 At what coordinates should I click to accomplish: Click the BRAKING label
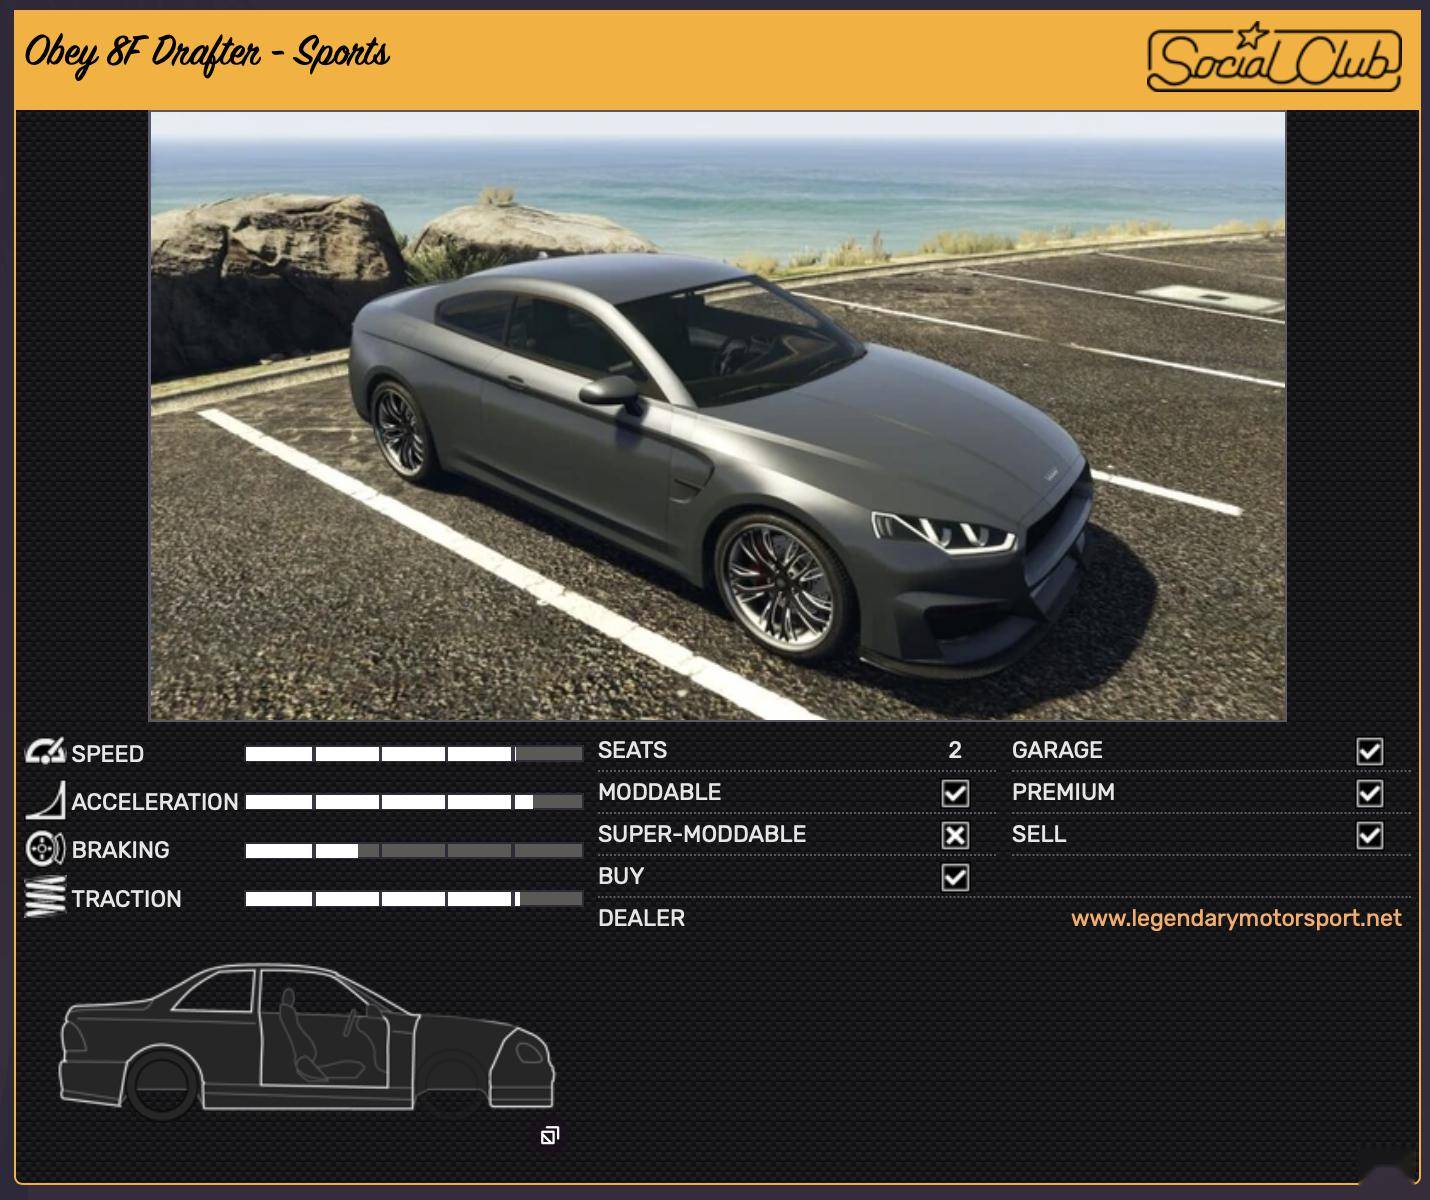coord(120,850)
